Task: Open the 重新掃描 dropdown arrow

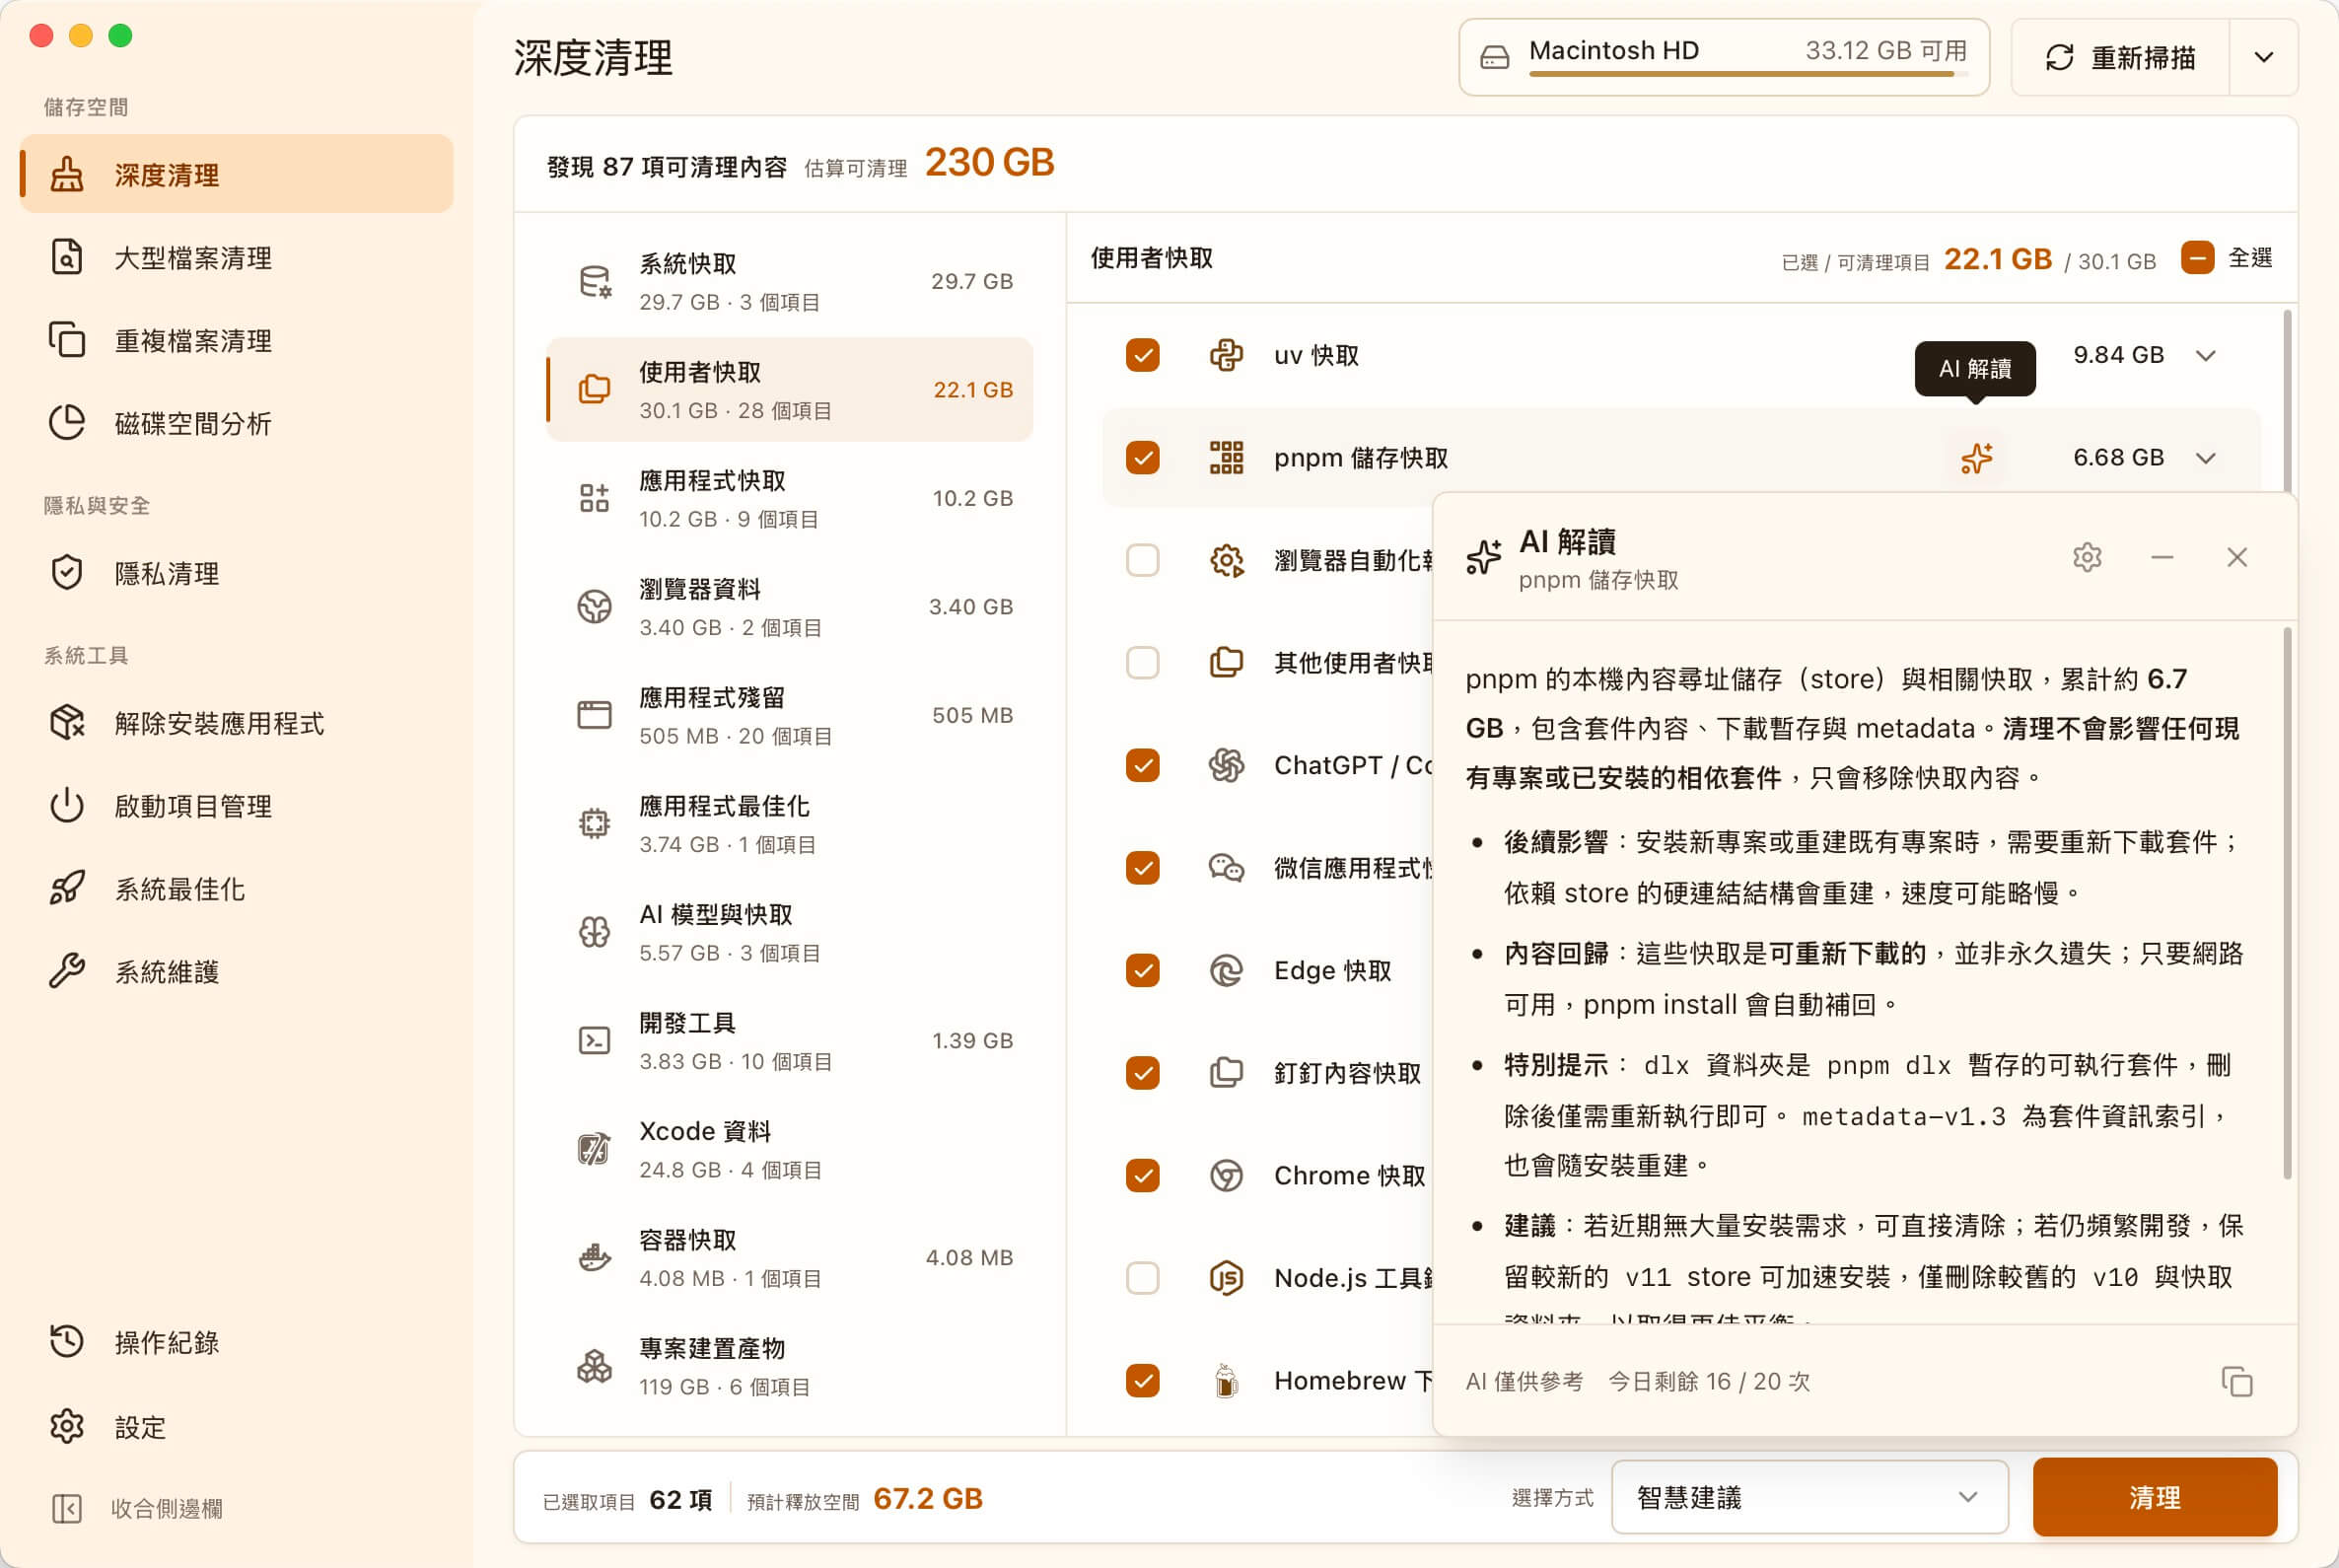Action: [x=2264, y=58]
